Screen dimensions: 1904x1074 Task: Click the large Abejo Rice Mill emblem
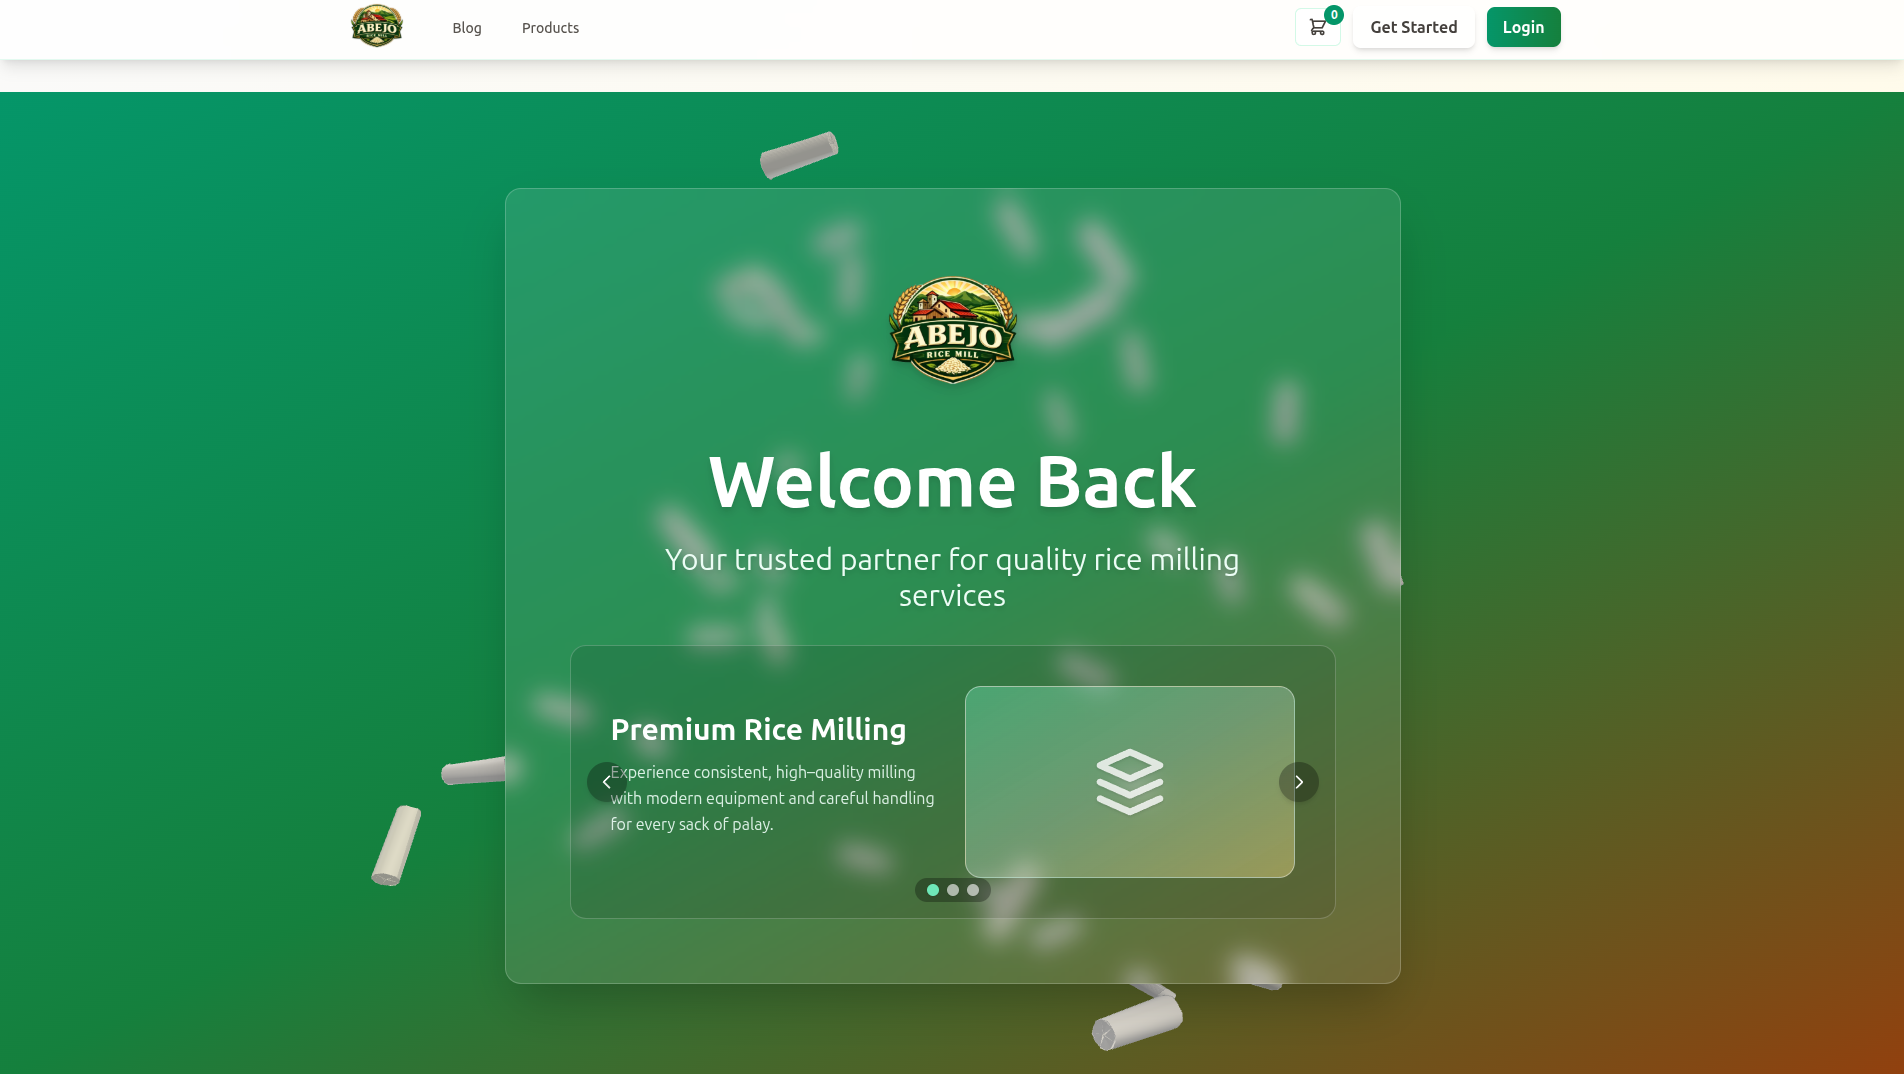coord(953,330)
